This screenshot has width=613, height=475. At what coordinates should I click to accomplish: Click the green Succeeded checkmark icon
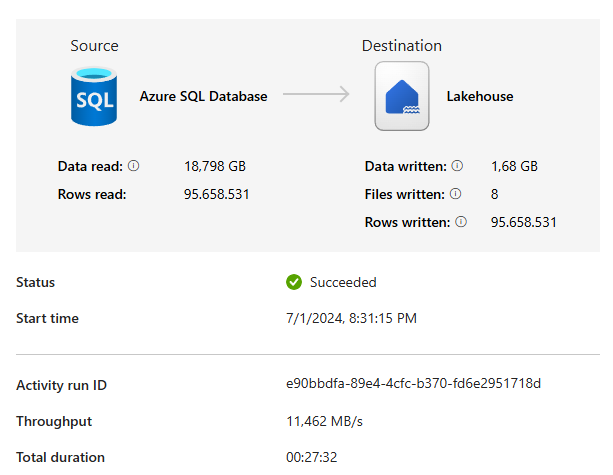point(294,282)
